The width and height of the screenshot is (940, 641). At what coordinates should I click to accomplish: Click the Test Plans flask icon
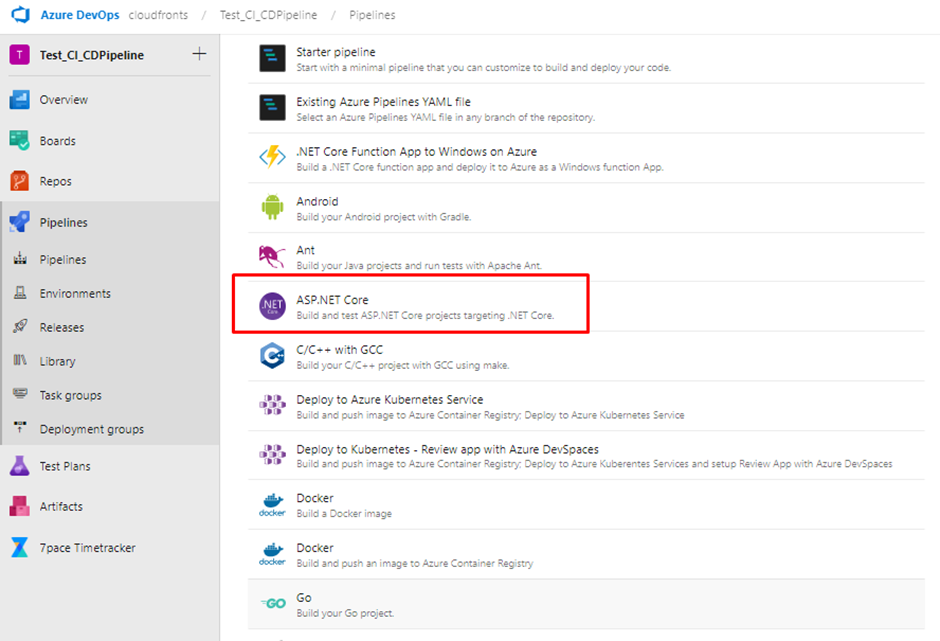pyautogui.click(x=19, y=466)
